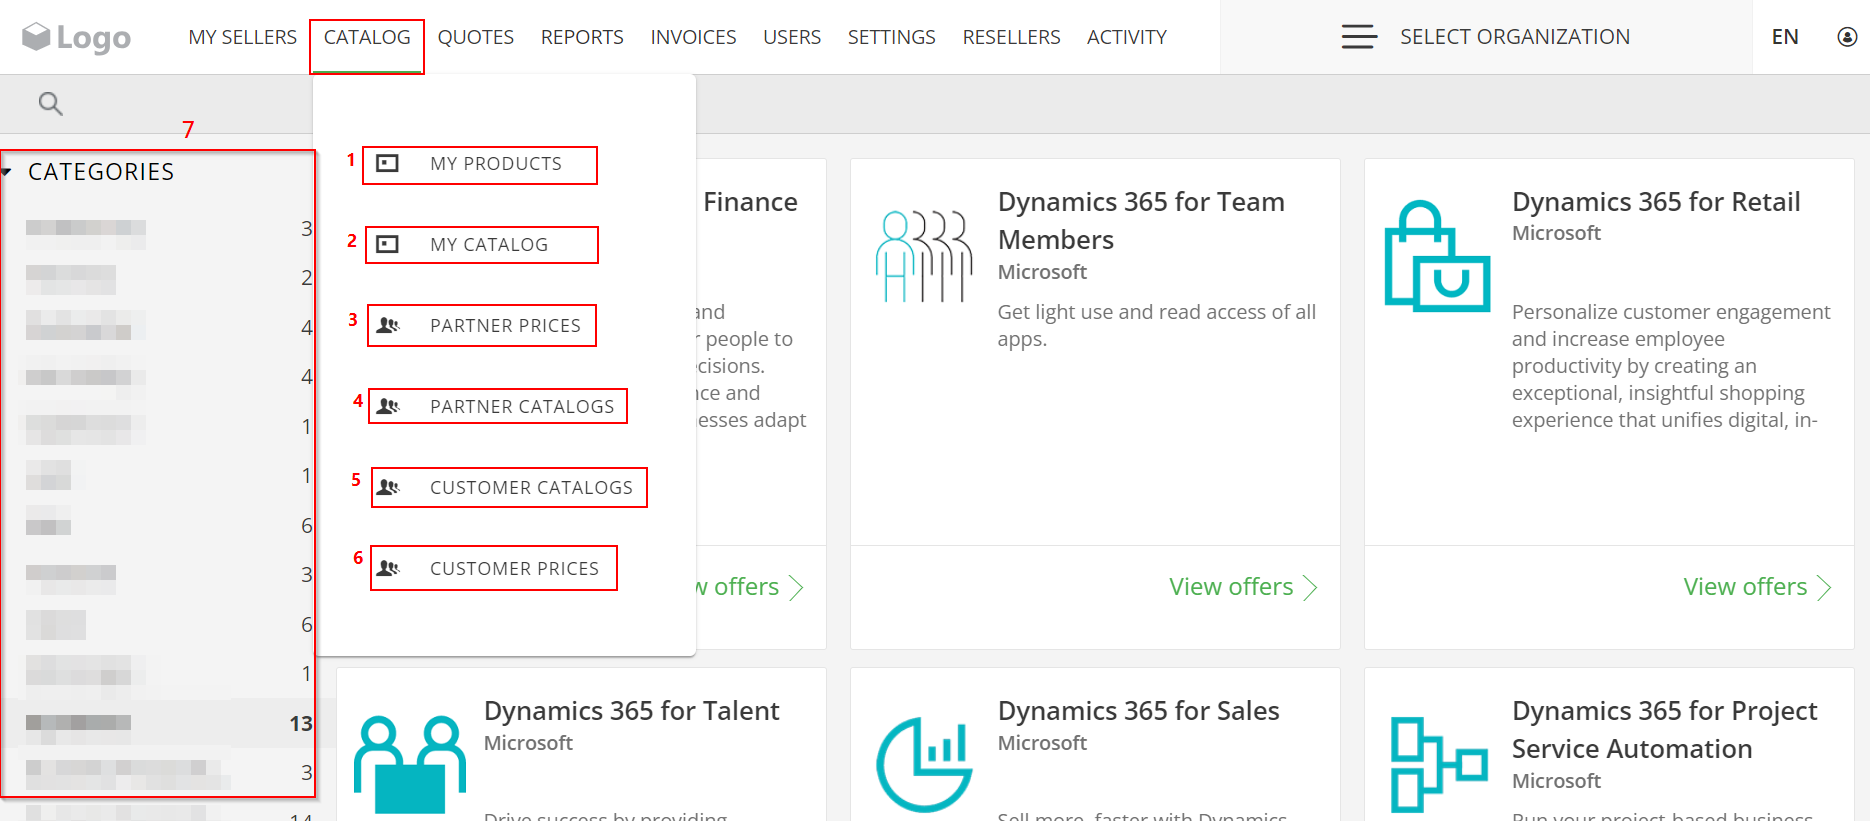Open the Resellers tab
This screenshot has width=1870, height=821.
pos(1011,37)
